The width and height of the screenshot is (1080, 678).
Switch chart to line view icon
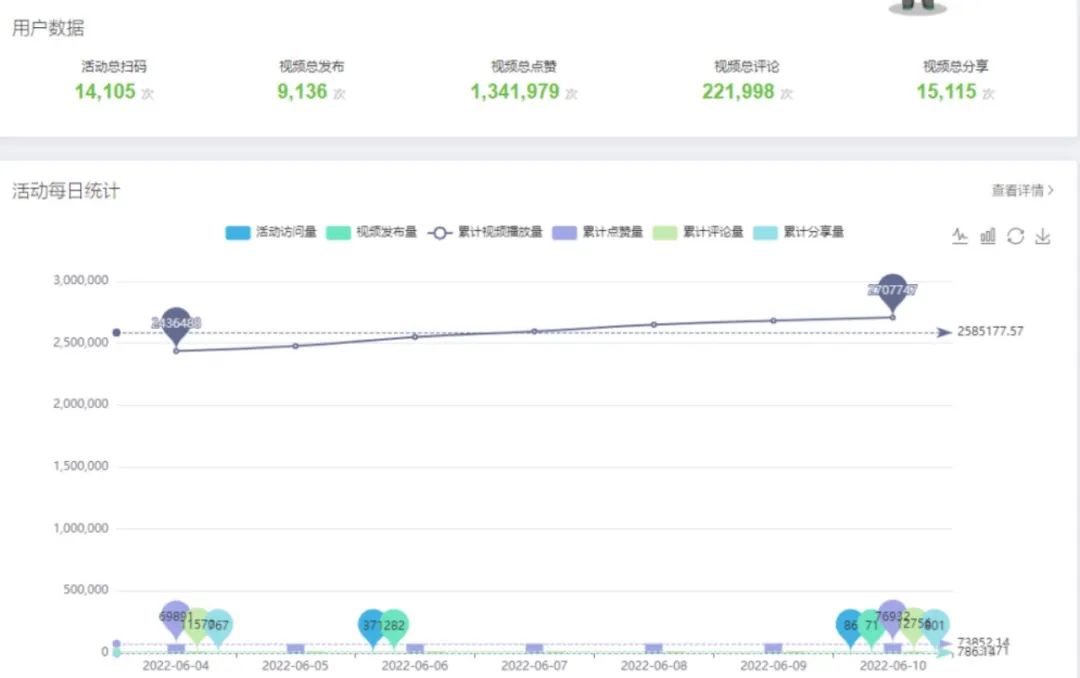tap(960, 234)
